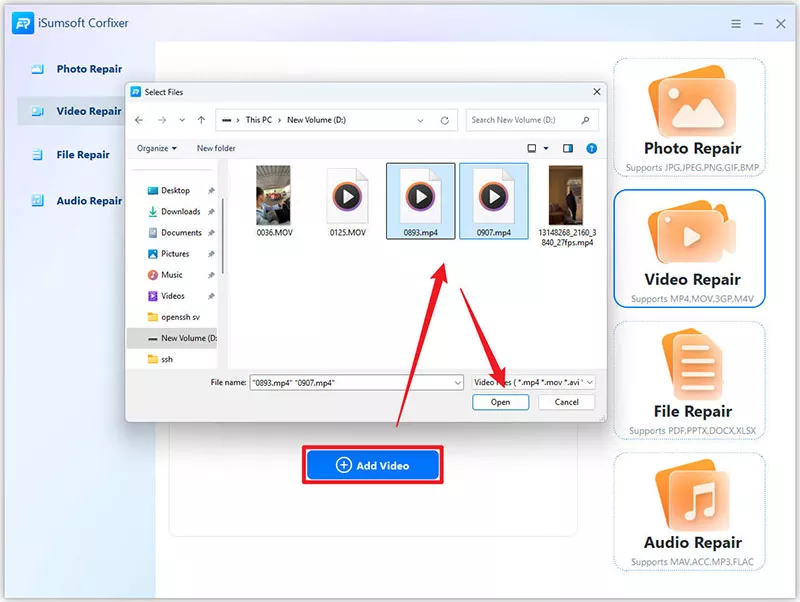Click Cancel in the Select Files dialog
The height and width of the screenshot is (602, 800).
coord(566,402)
